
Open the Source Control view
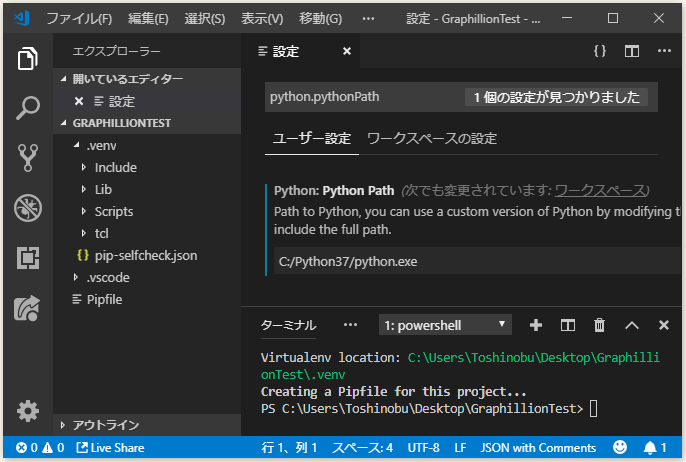(x=28, y=158)
